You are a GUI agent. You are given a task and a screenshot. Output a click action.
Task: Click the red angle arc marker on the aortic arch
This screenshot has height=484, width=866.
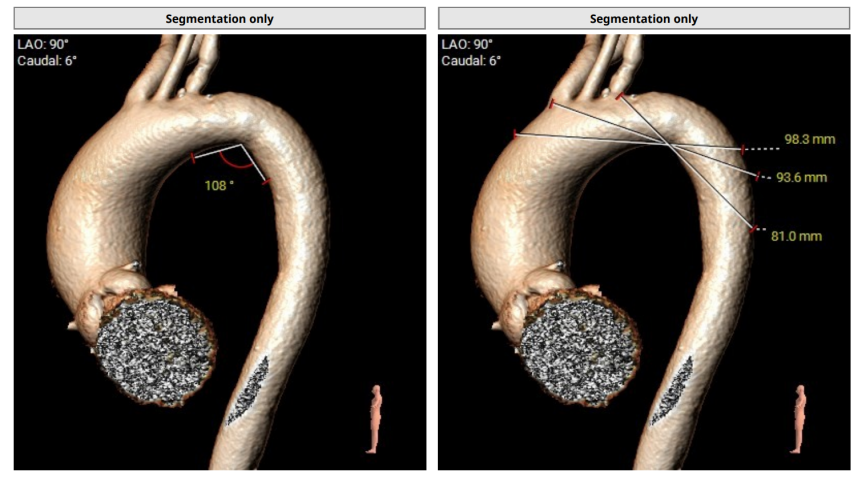tap(236, 162)
